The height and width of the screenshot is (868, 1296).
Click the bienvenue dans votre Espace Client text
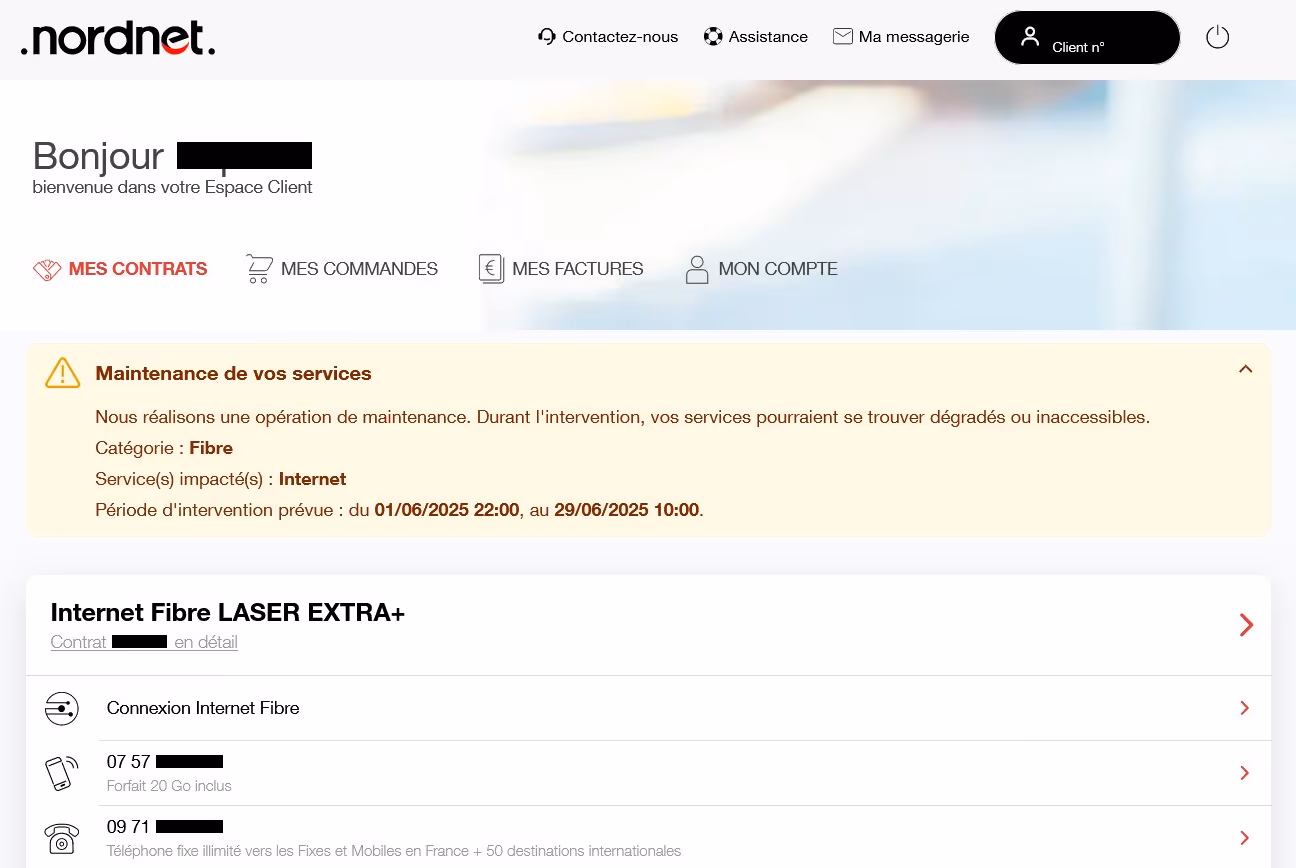[172, 187]
